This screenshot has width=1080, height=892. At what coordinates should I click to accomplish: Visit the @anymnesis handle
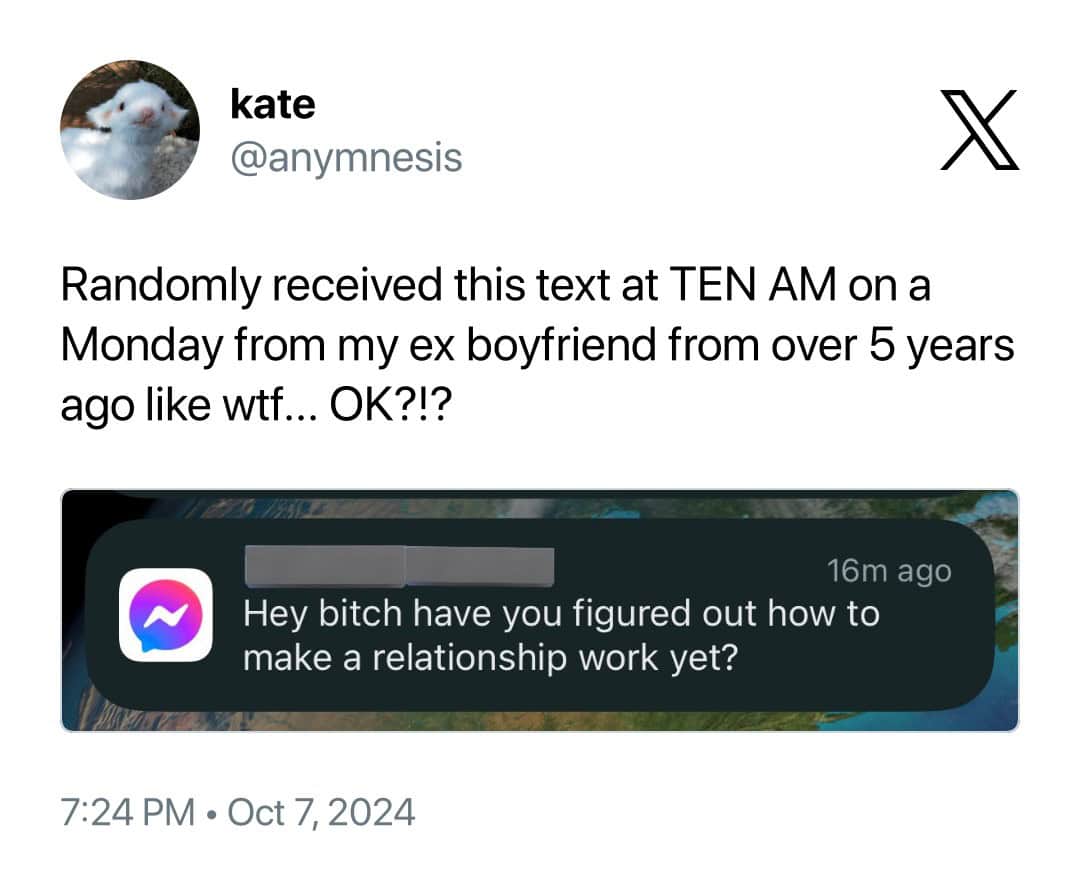tap(346, 158)
